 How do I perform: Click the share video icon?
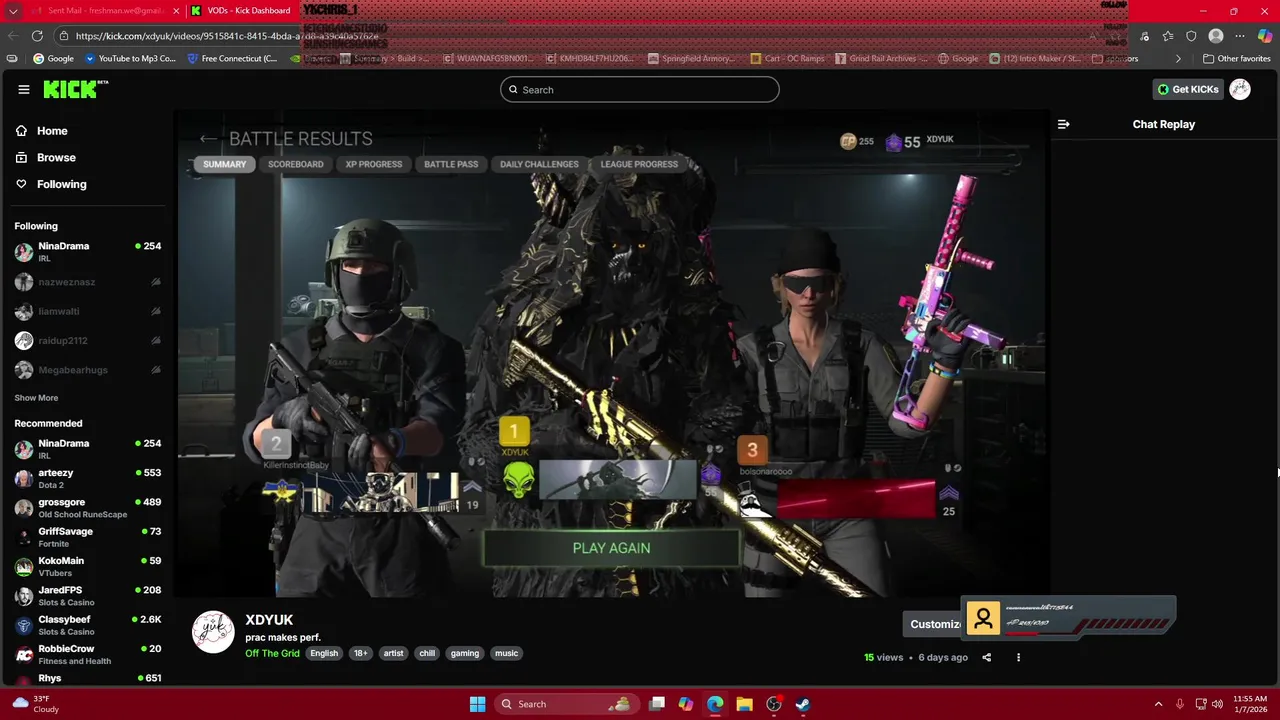click(987, 657)
